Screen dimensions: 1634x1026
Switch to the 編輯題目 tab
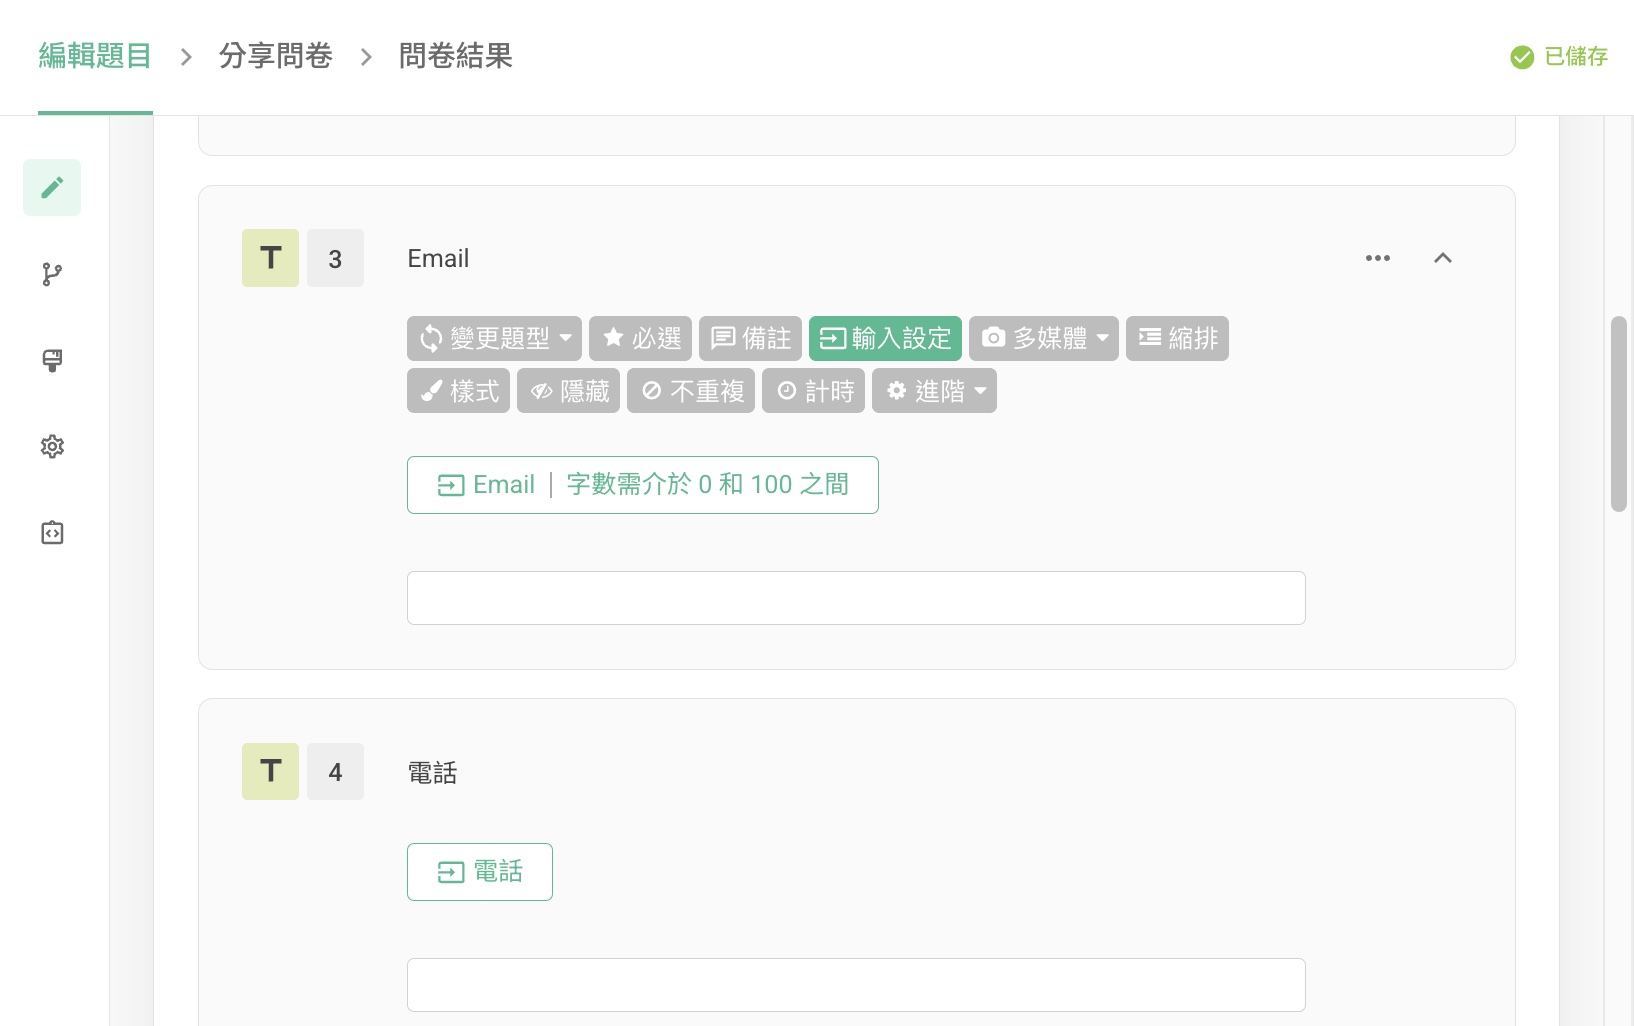[x=95, y=56]
